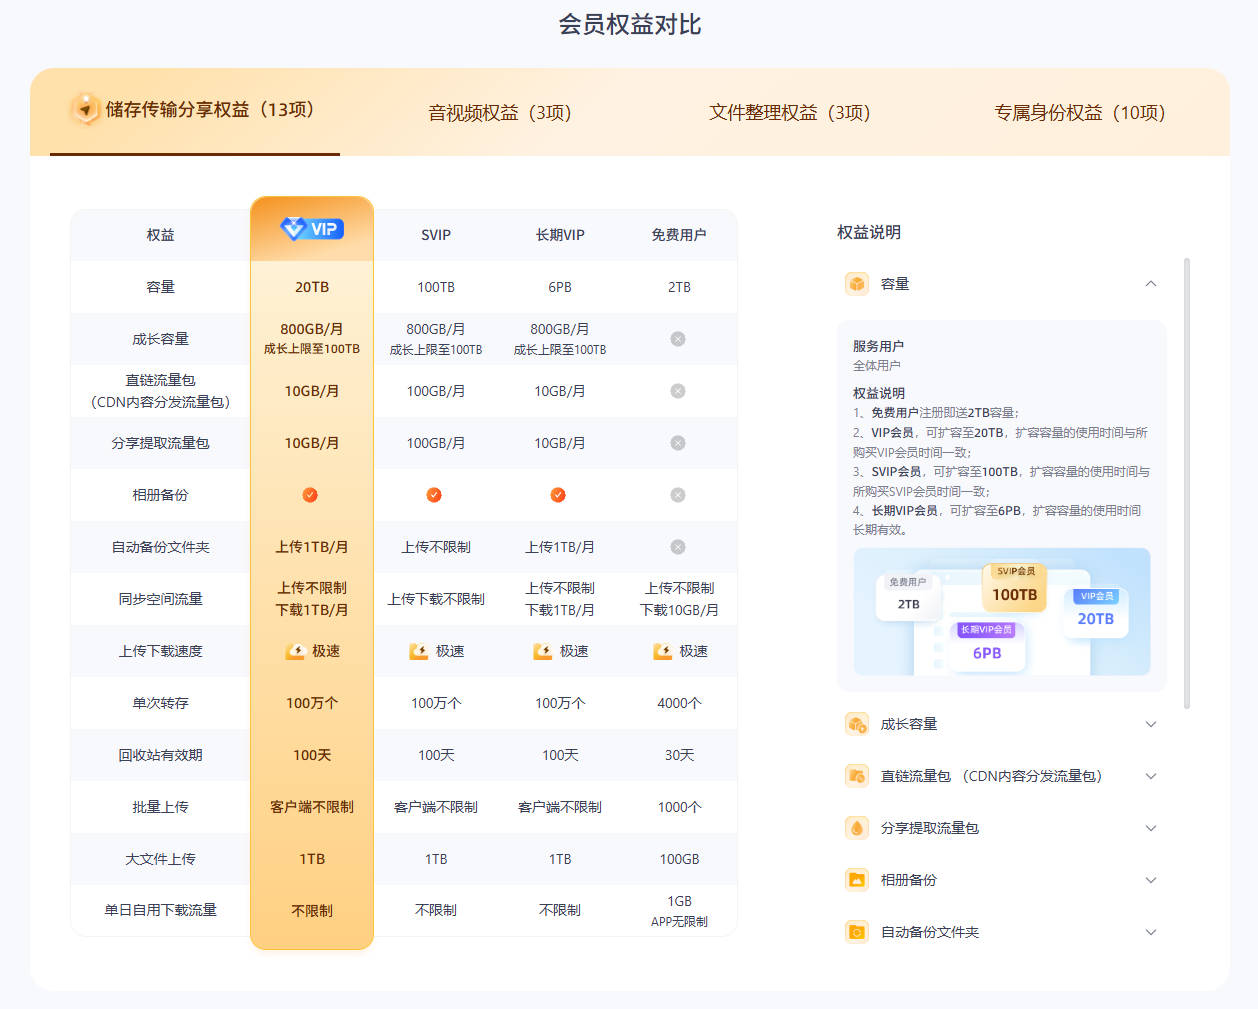Click the 分享提取流量包 water drop icon
This screenshot has height=1009, width=1258.
click(857, 827)
